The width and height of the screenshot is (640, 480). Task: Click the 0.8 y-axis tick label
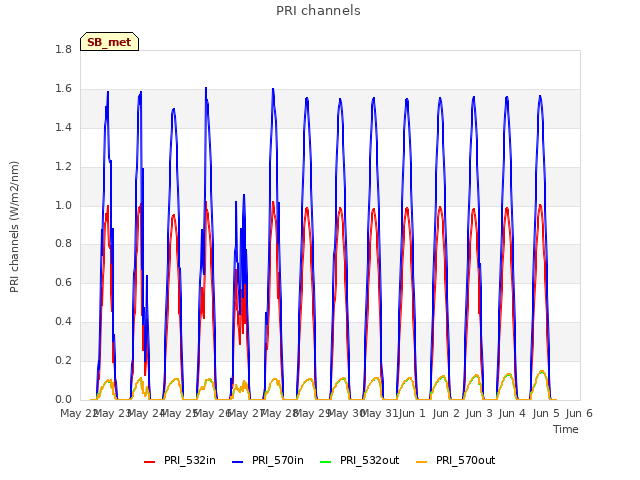click(x=63, y=244)
